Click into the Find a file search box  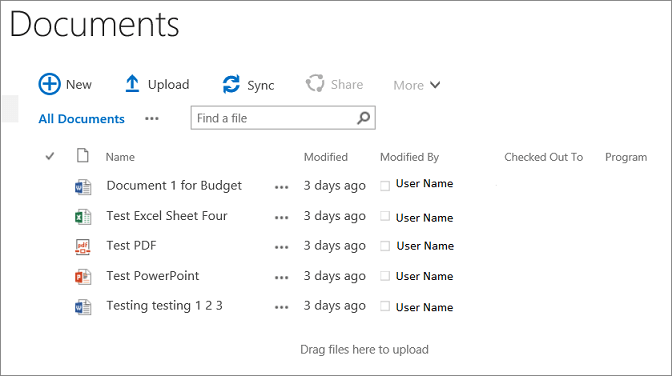(283, 118)
